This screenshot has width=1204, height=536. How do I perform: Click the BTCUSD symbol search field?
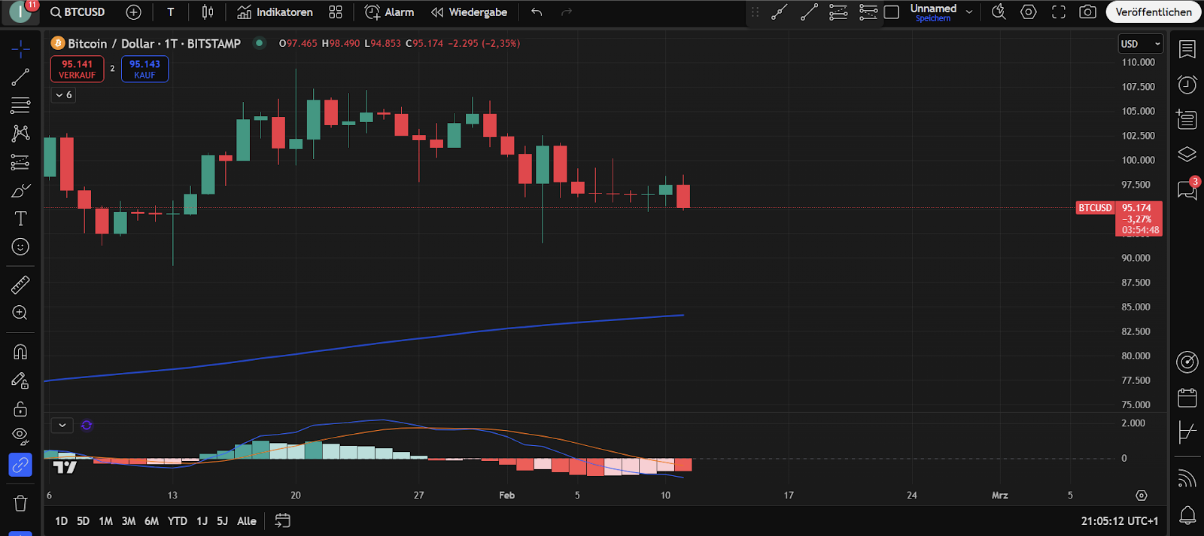(84, 12)
